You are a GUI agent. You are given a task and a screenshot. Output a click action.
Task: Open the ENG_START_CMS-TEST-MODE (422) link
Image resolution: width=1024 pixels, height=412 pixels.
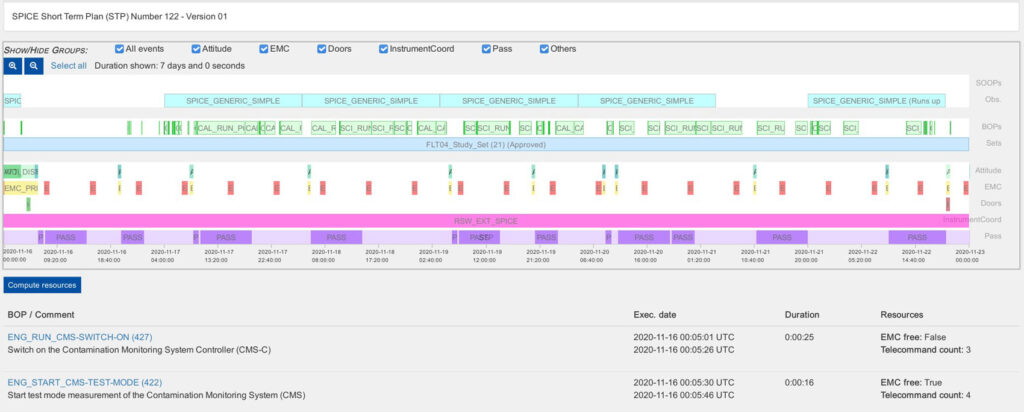coord(84,383)
